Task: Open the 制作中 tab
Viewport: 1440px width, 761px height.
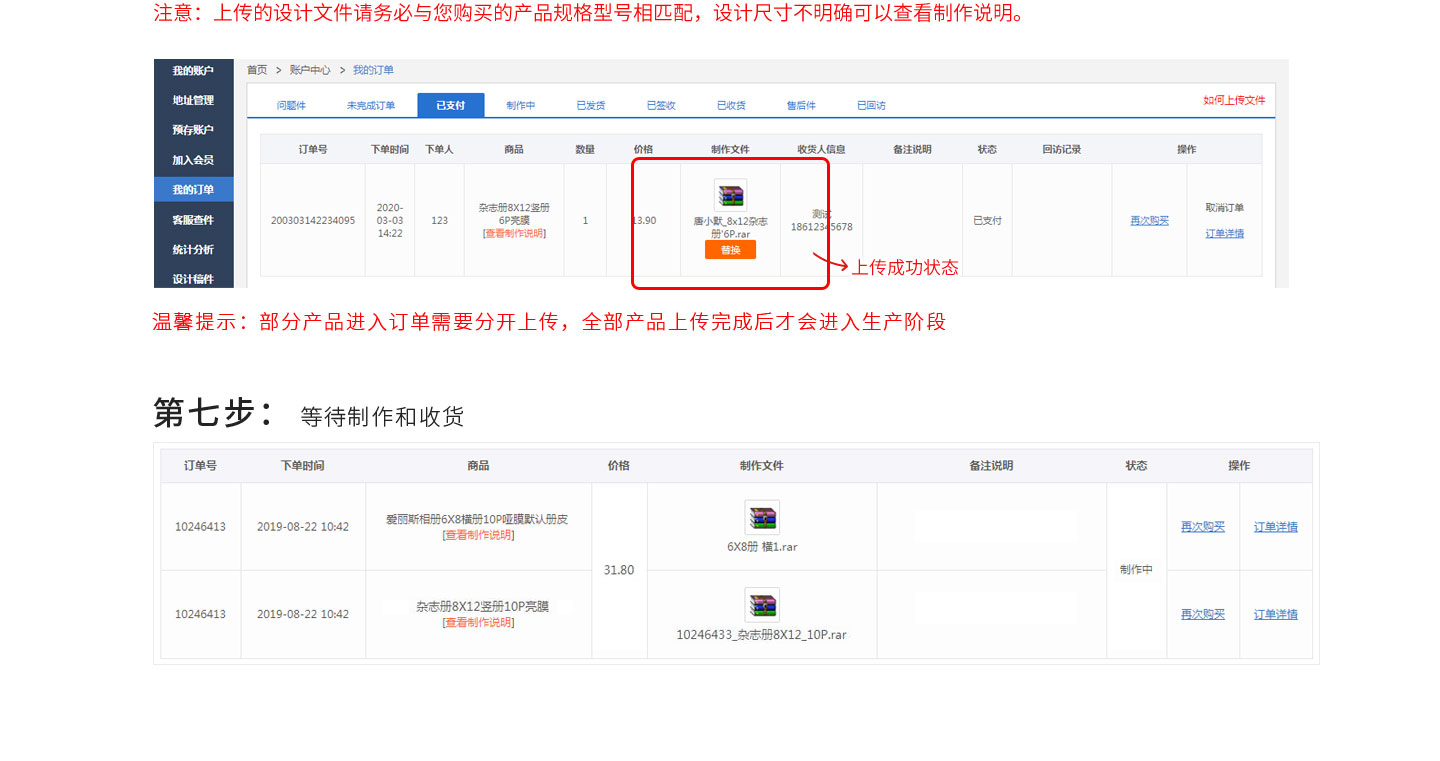Action: (520, 105)
